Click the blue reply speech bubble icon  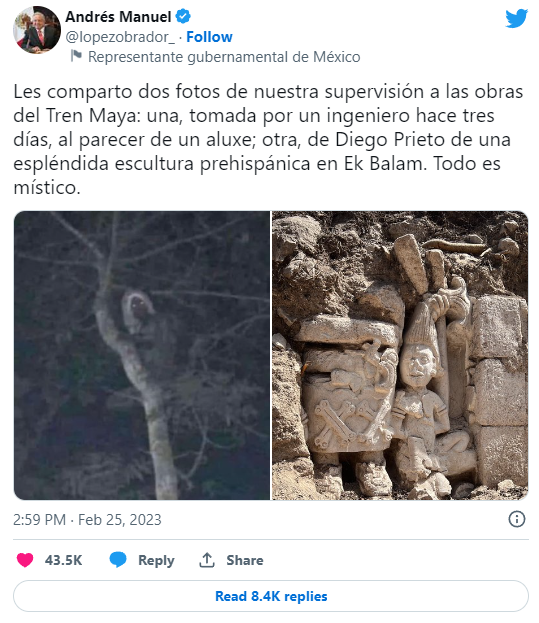pos(118,560)
